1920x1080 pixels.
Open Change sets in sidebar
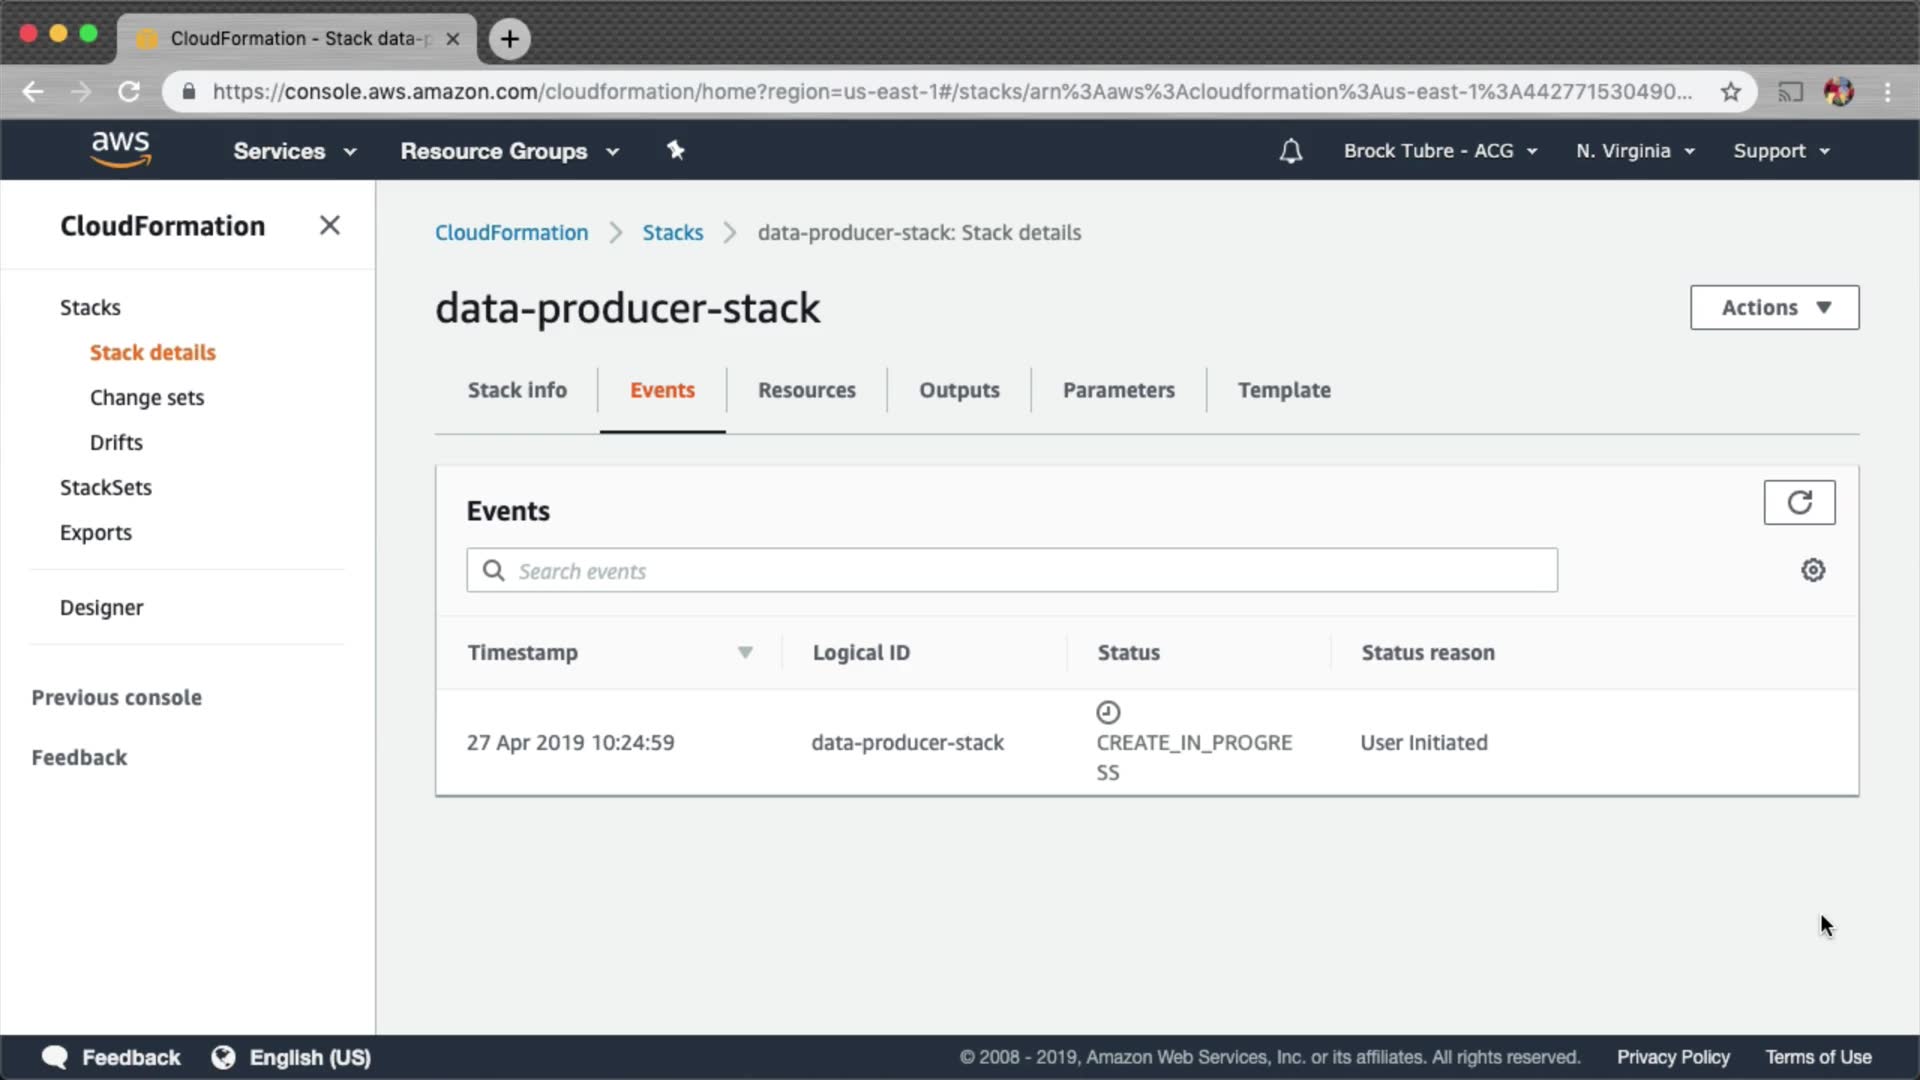(x=147, y=397)
